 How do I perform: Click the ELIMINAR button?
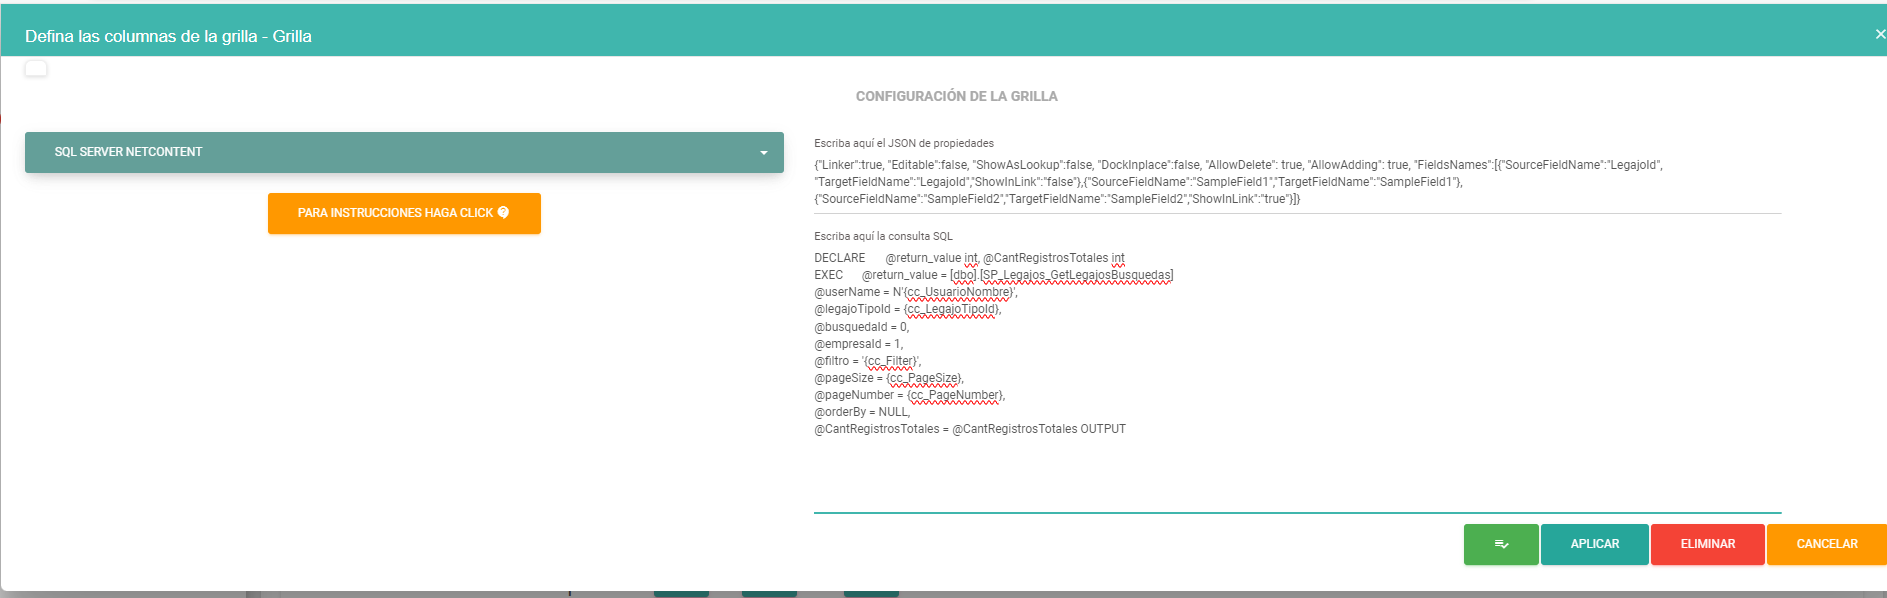click(x=1707, y=544)
